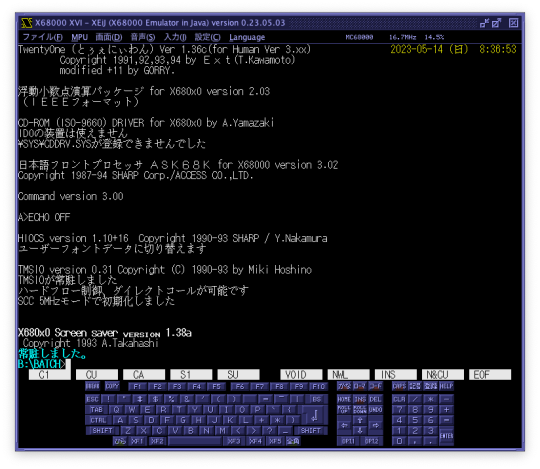Click the XF2 key
The width and height of the screenshot is (540, 469).
coord(157,441)
